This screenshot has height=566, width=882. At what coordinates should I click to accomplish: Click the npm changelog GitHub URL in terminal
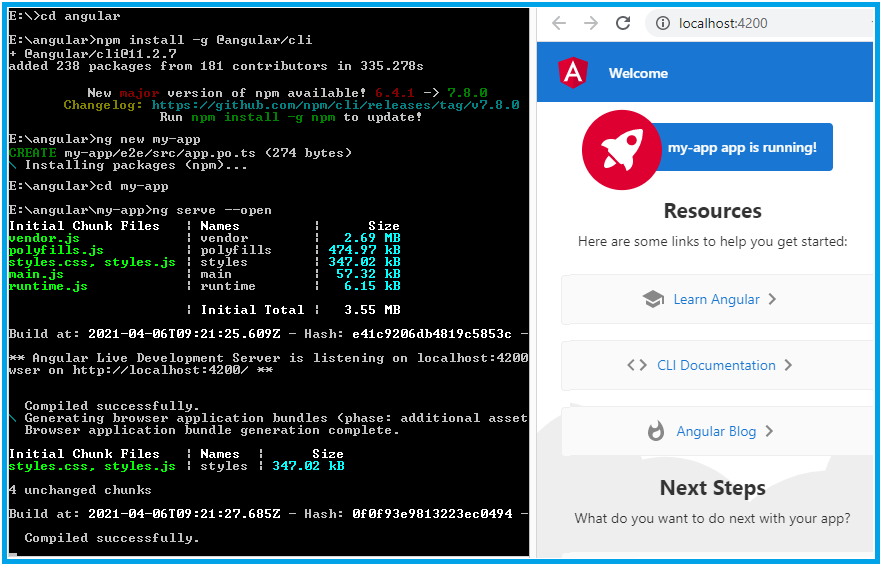335,105
